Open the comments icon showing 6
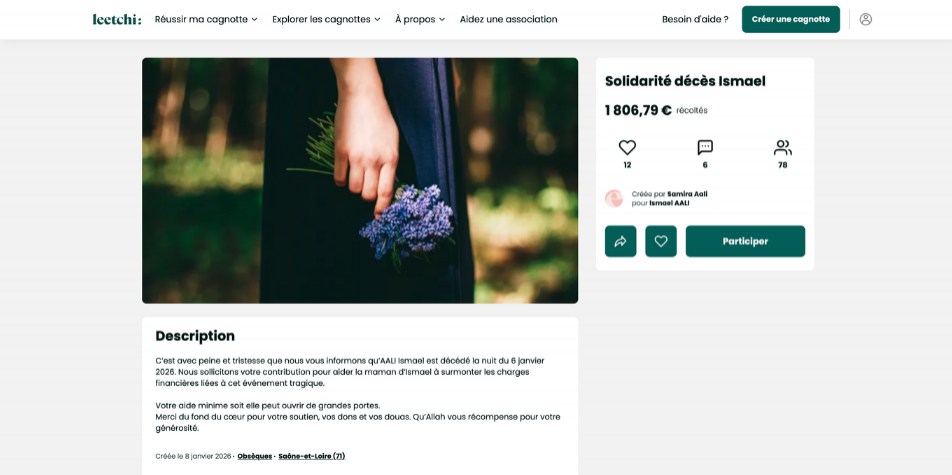Image resolution: width=952 pixels, height=475 pixels. (705, 148)
